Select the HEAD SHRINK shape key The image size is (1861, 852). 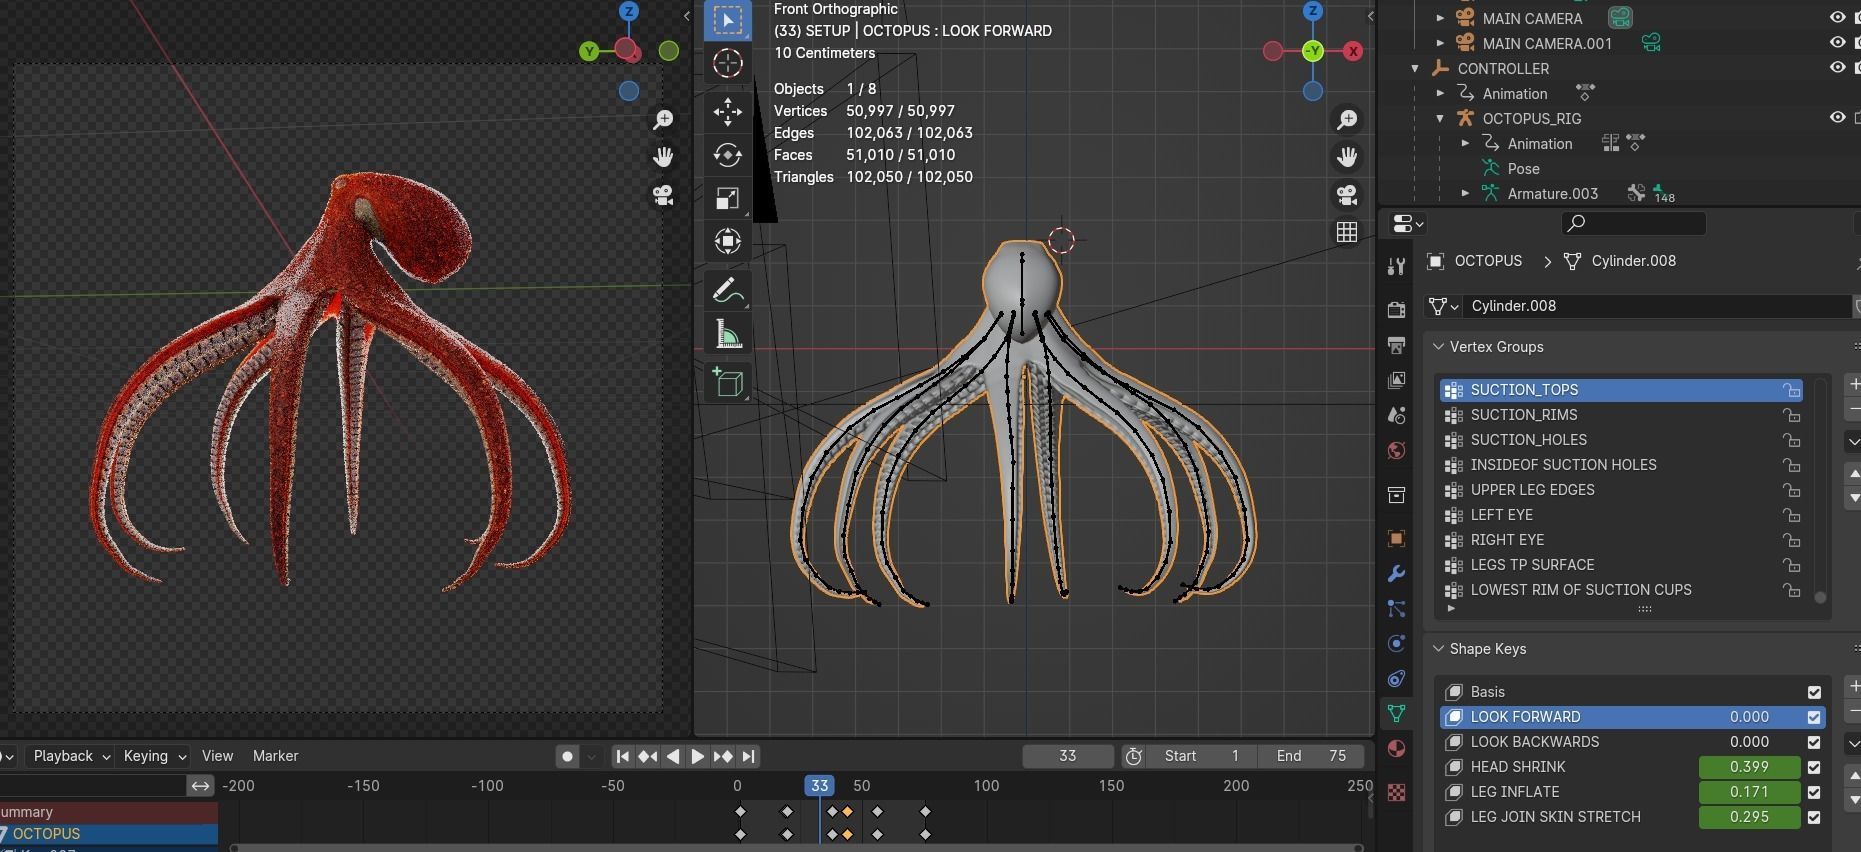pos(1568,767)
